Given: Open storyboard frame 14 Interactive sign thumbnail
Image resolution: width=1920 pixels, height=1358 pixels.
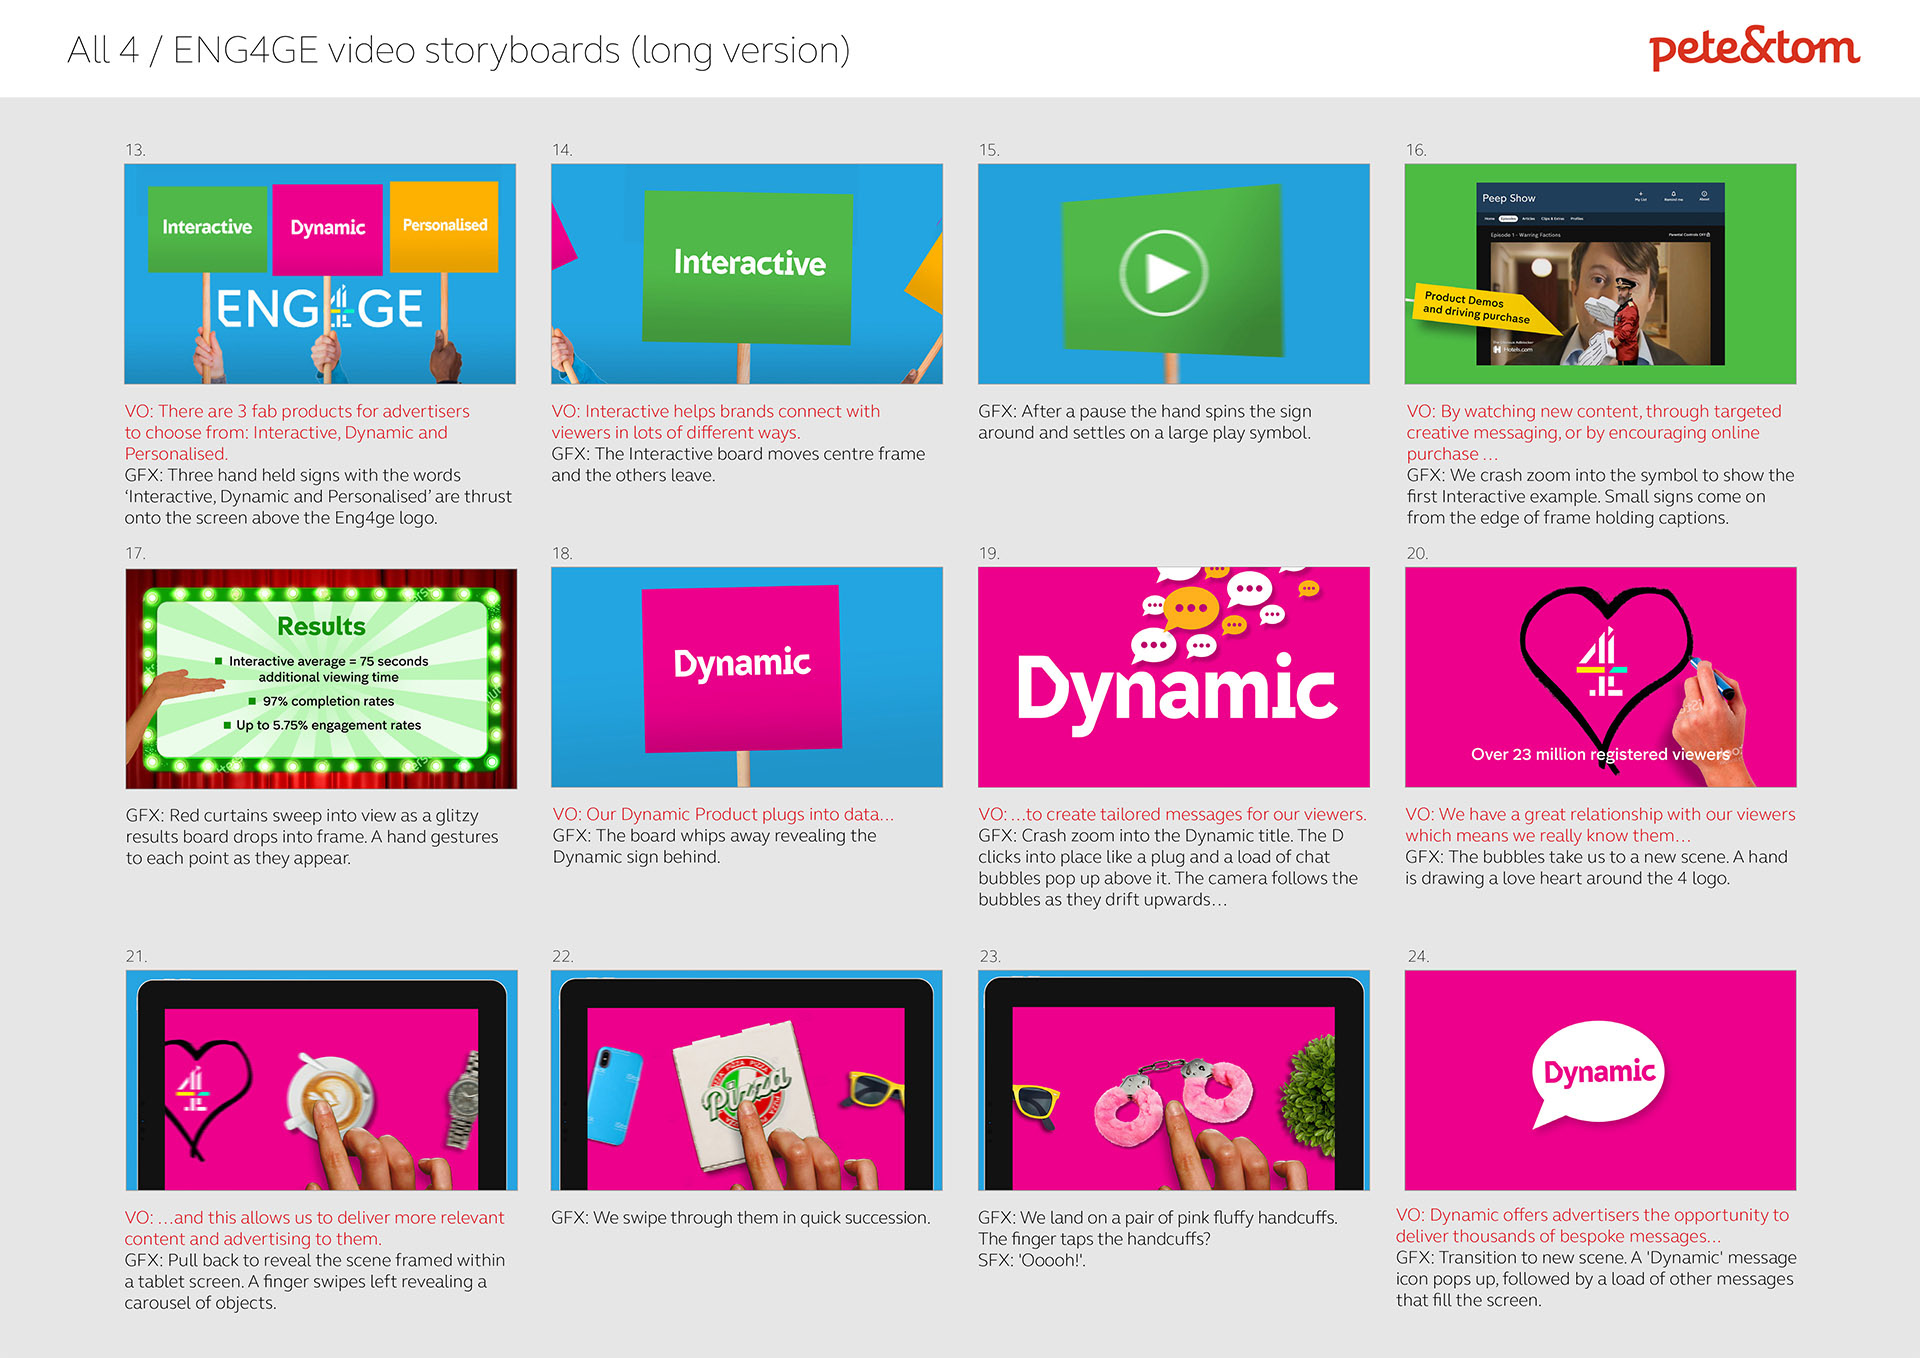Looking at the screenshot, I should 747,274.
